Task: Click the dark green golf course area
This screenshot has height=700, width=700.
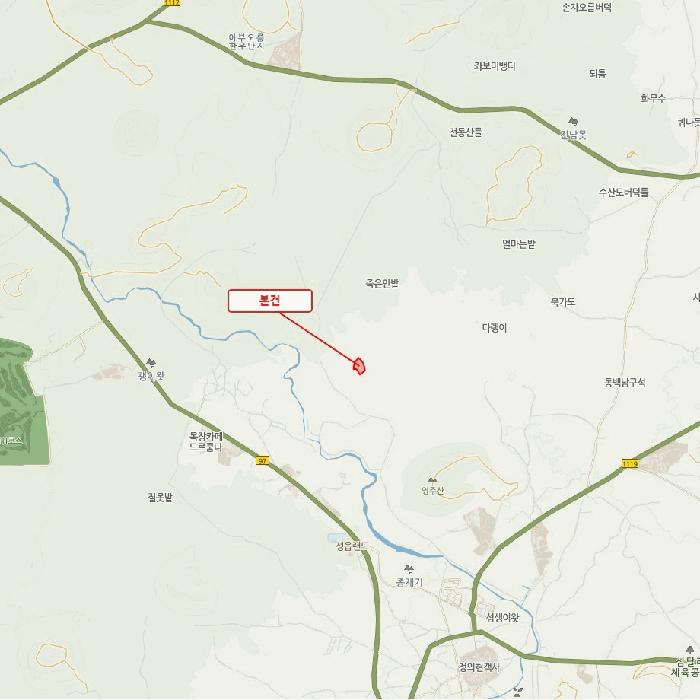Action: pyautogui.click(x=21, y=402)
